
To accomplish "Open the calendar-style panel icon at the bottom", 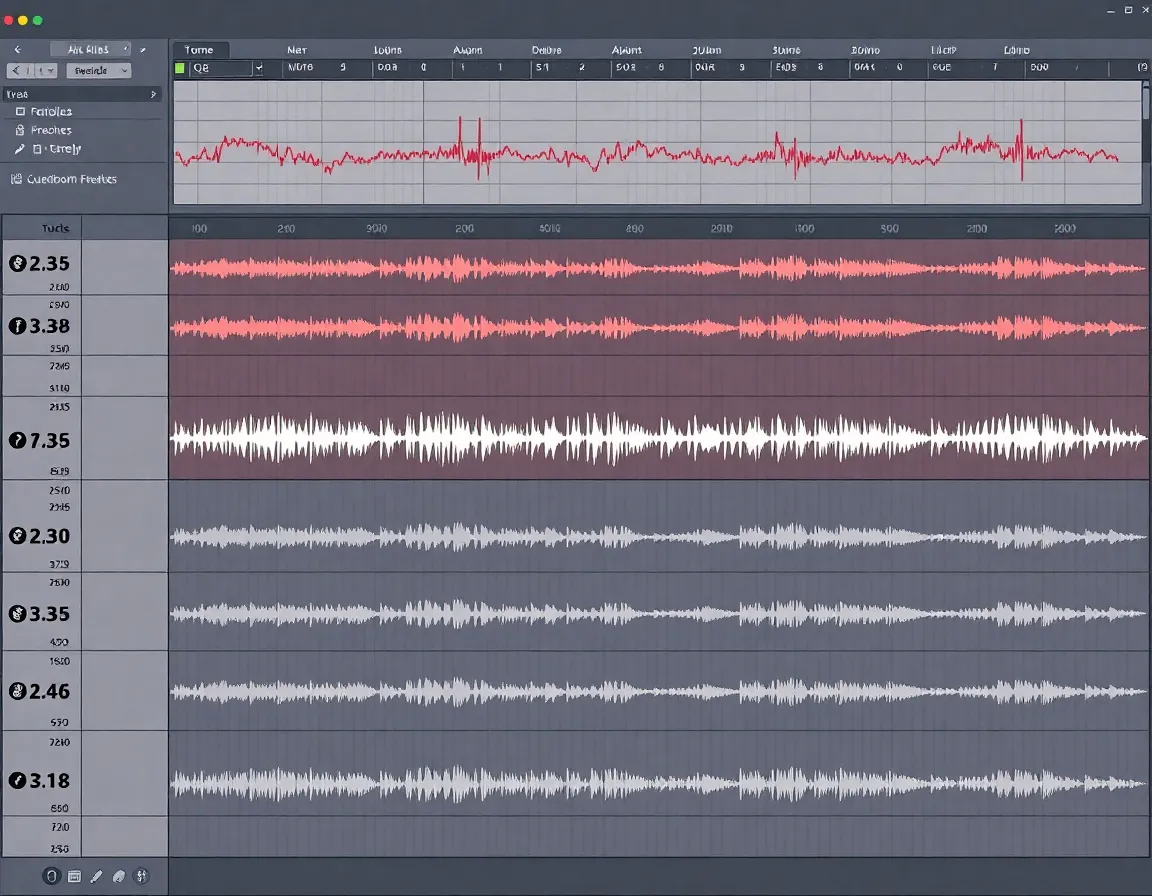I will coord(74,877).
